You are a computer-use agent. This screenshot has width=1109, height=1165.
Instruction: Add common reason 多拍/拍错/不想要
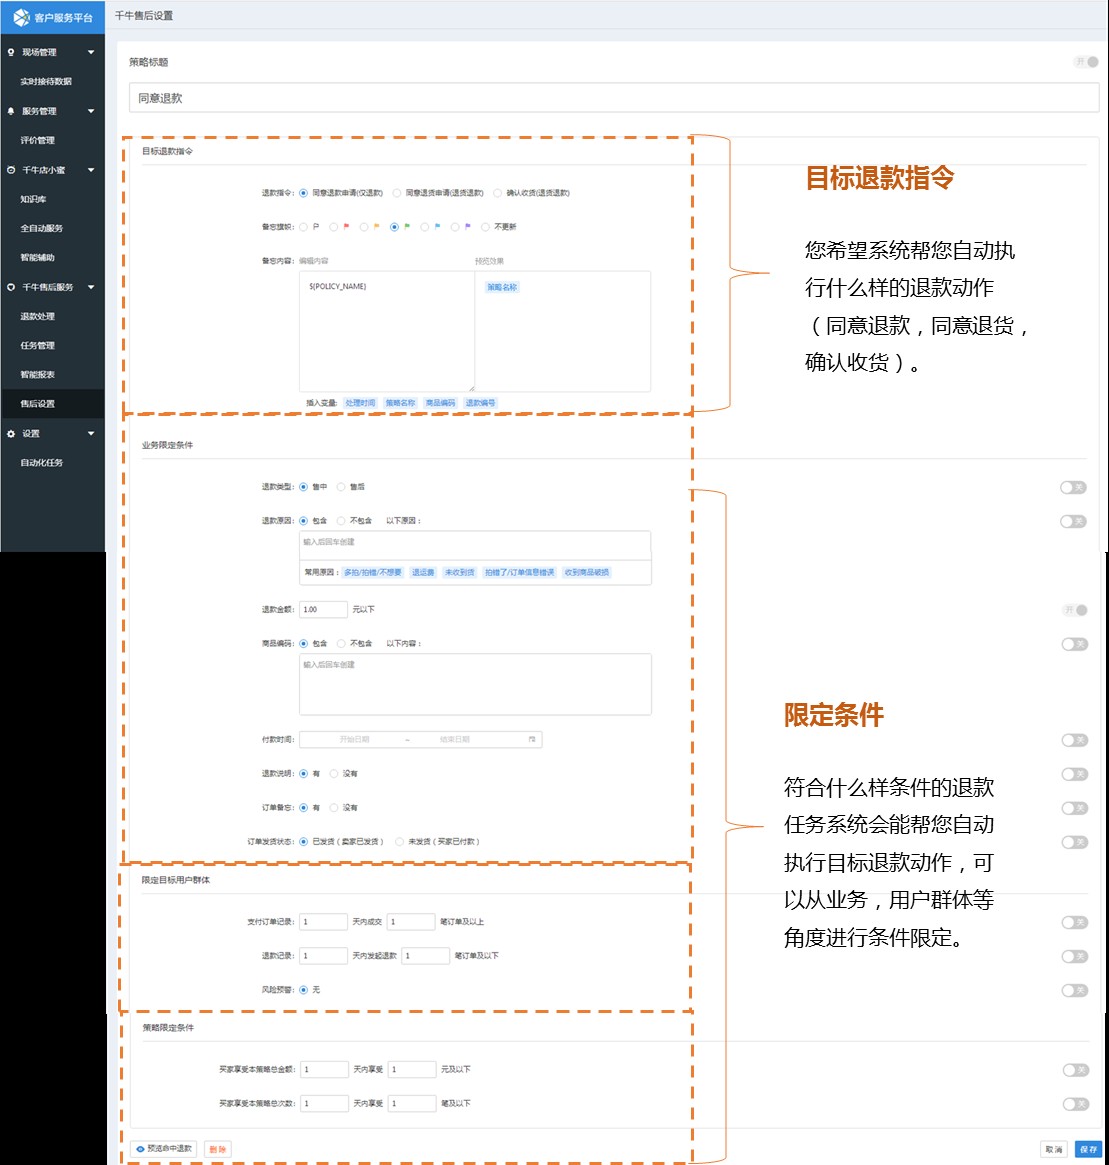click(x=373, y=572)
